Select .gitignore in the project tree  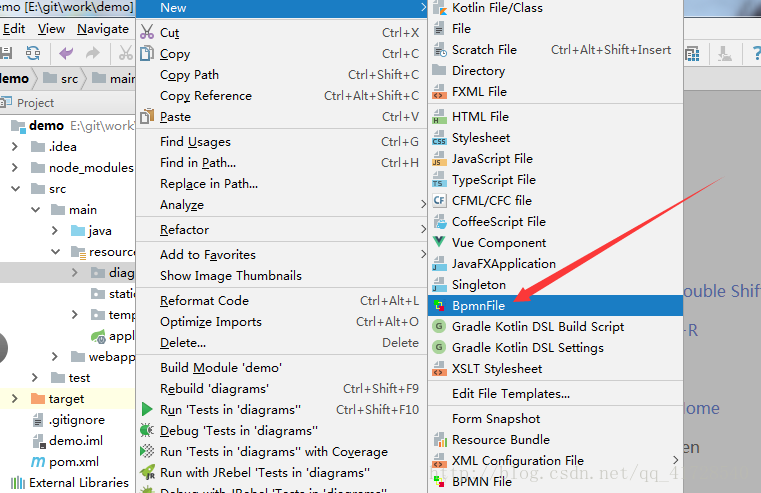[77, 420]
